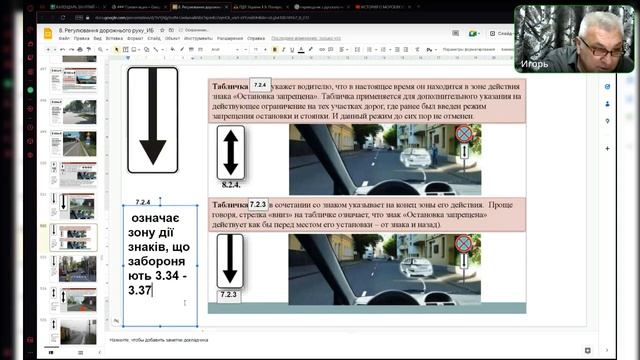640x360 pixels.
Task: Select the line tool
Action: [156, 49]
